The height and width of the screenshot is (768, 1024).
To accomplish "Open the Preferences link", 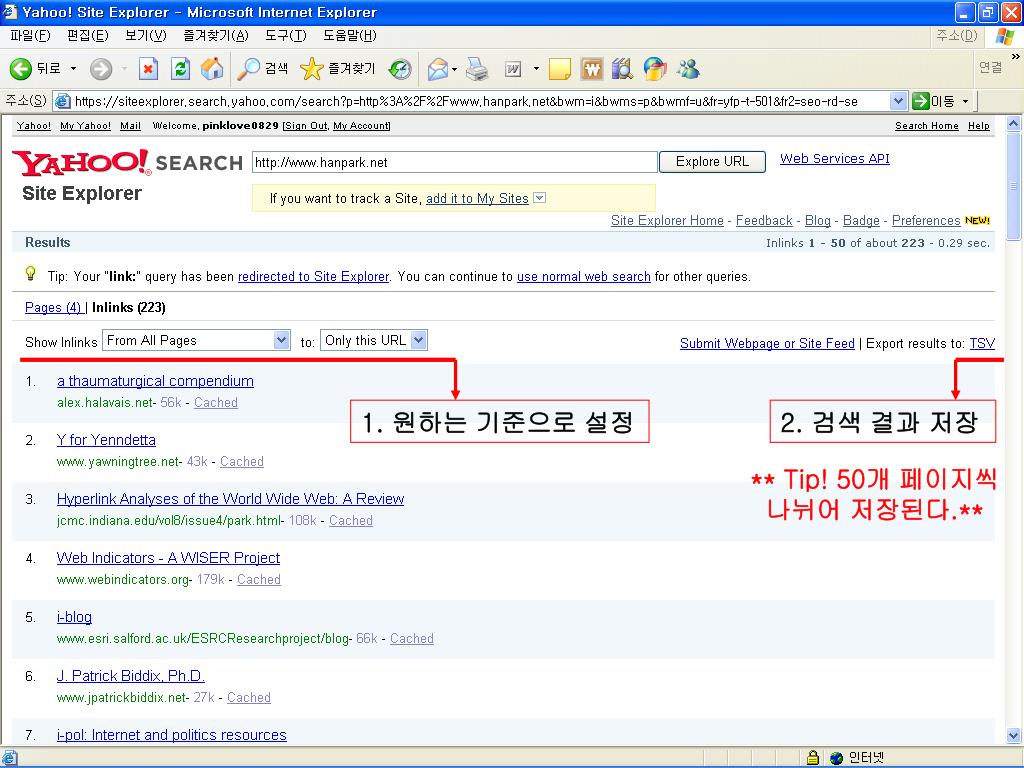I will (926, 221).
